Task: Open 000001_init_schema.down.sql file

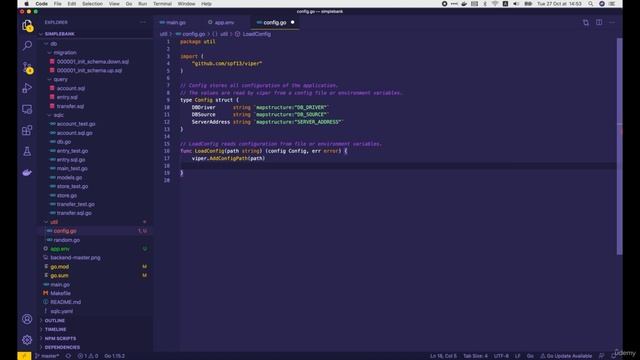Action: [x=93, y=62]
